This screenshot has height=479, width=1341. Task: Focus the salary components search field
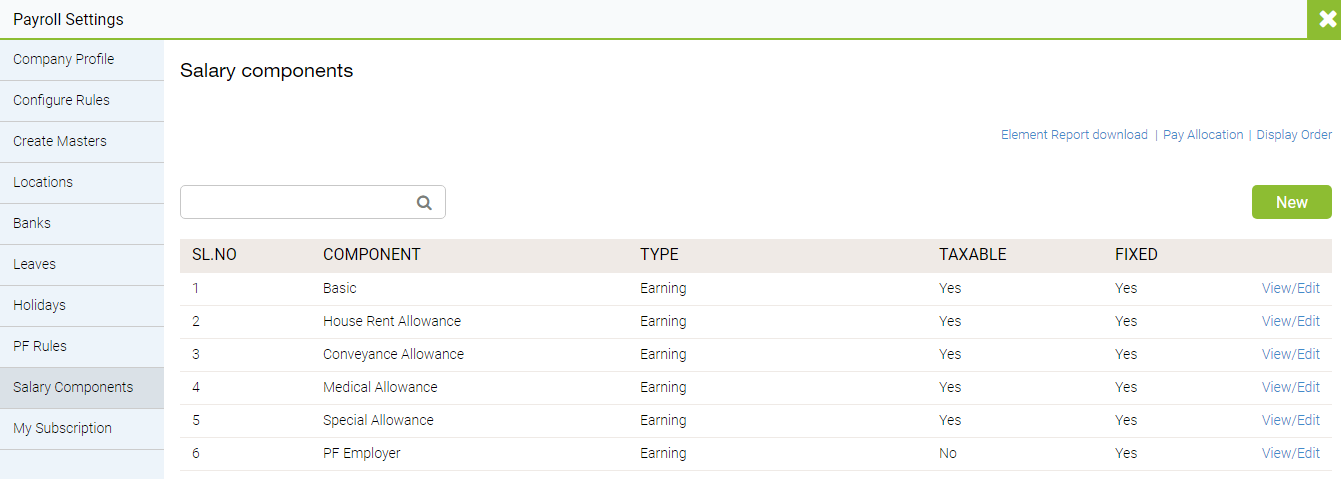click(313, 202)
